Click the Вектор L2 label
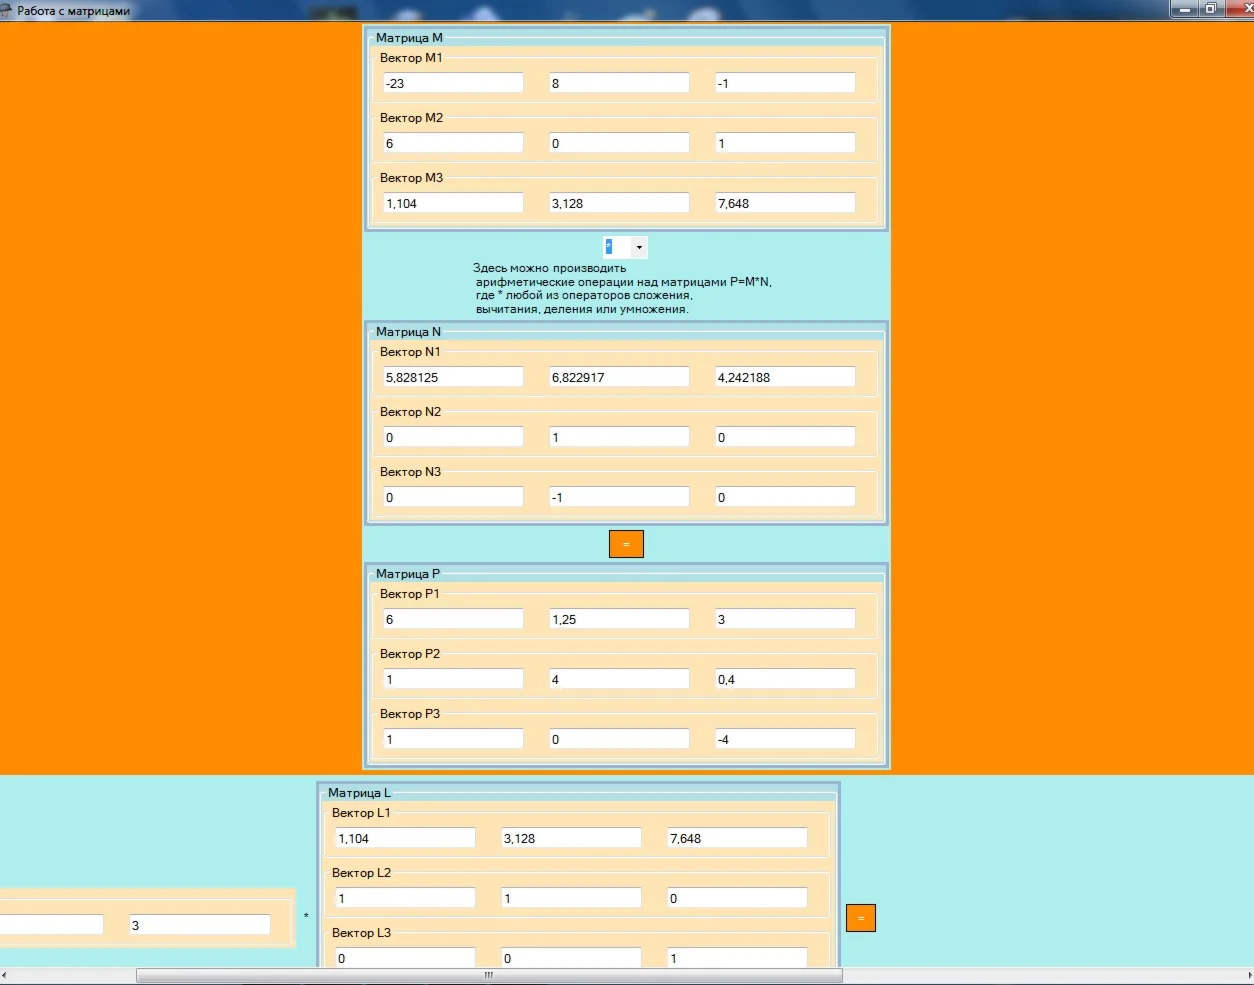Viewport: 1254px width, 985px height. [361, 873]
